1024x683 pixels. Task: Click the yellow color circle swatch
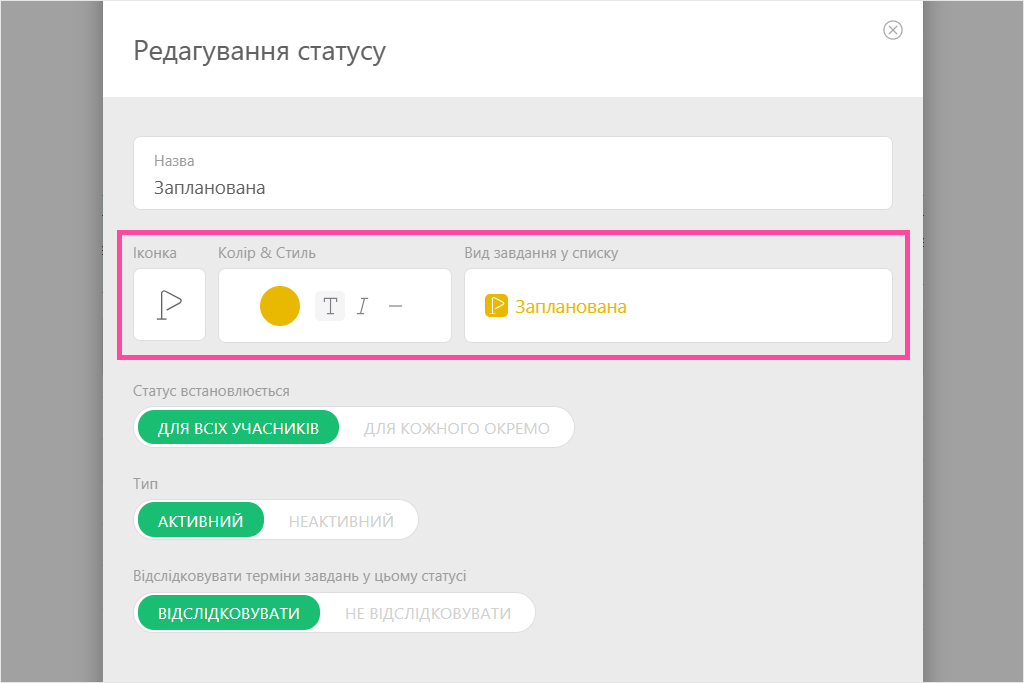click(x=280, y=306)
